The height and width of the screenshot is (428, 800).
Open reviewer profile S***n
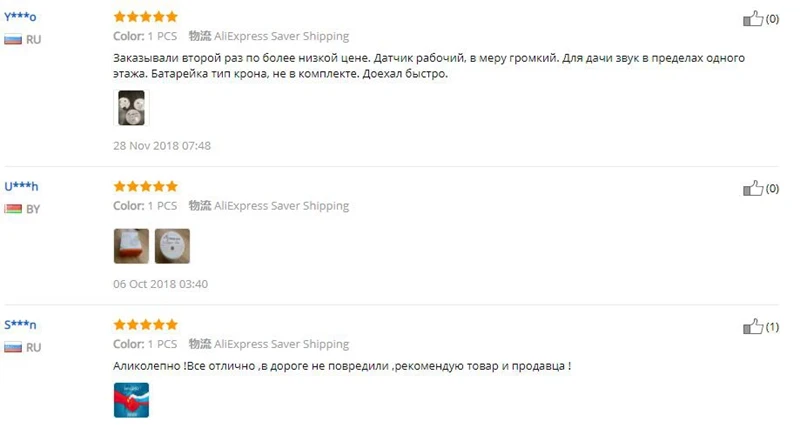(20, 325)
